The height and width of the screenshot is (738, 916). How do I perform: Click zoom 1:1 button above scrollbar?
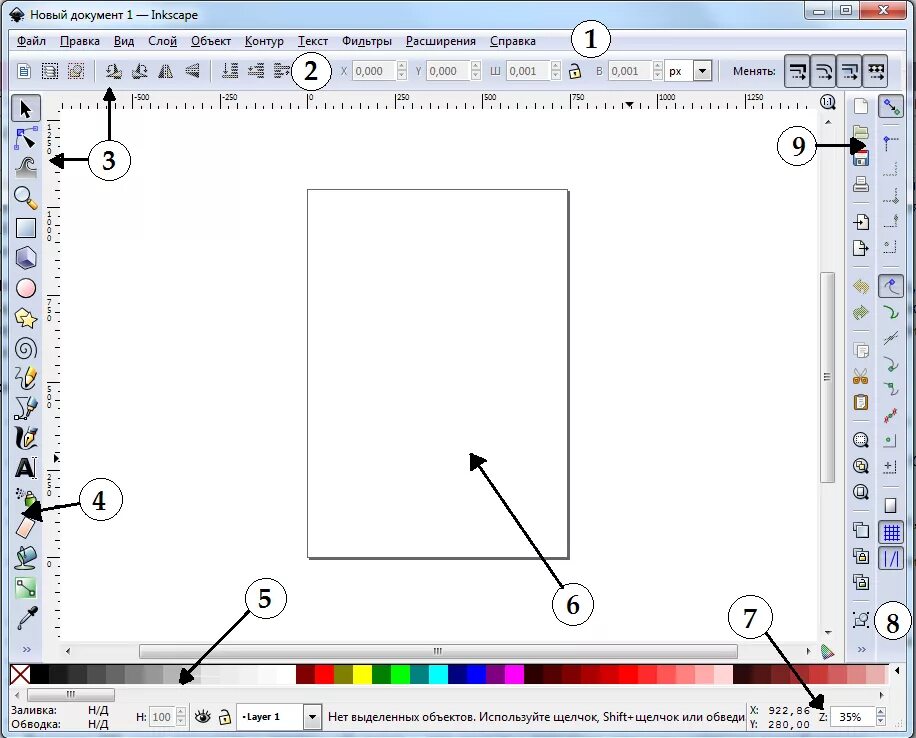(828, 102)
